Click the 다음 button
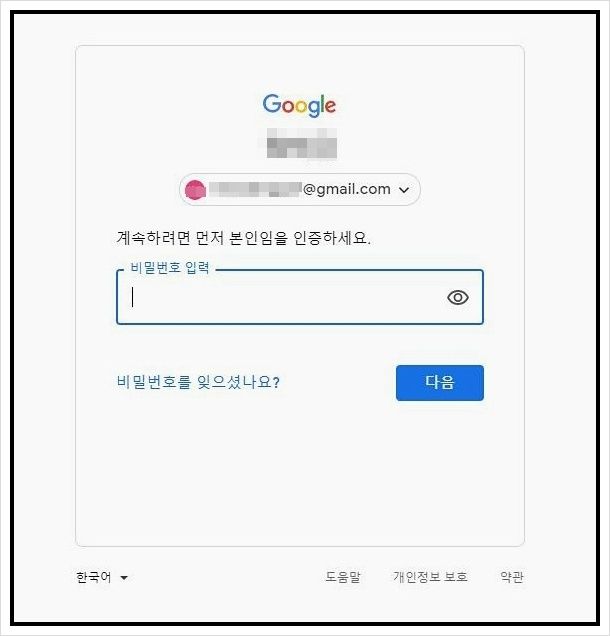 tap(440, 382)
